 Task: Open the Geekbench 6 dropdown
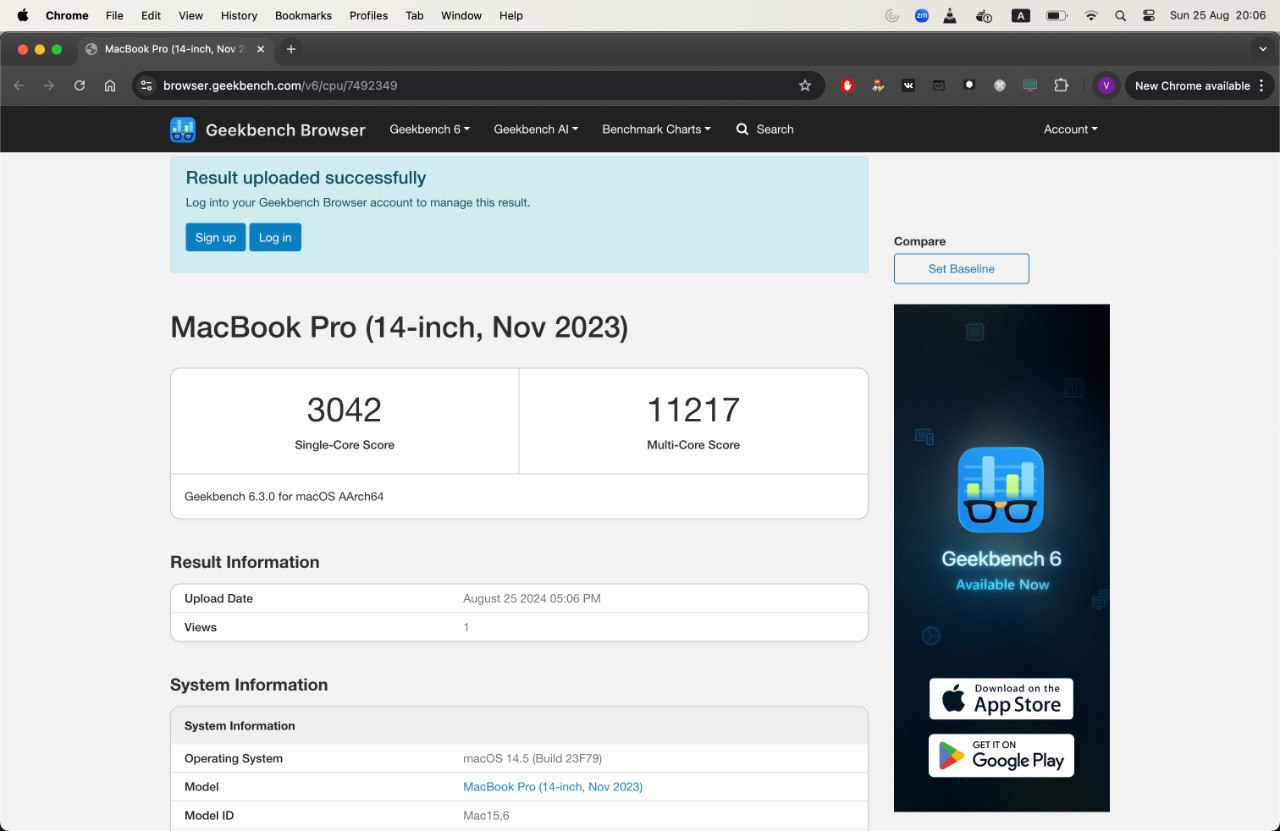tap(429, 129)
